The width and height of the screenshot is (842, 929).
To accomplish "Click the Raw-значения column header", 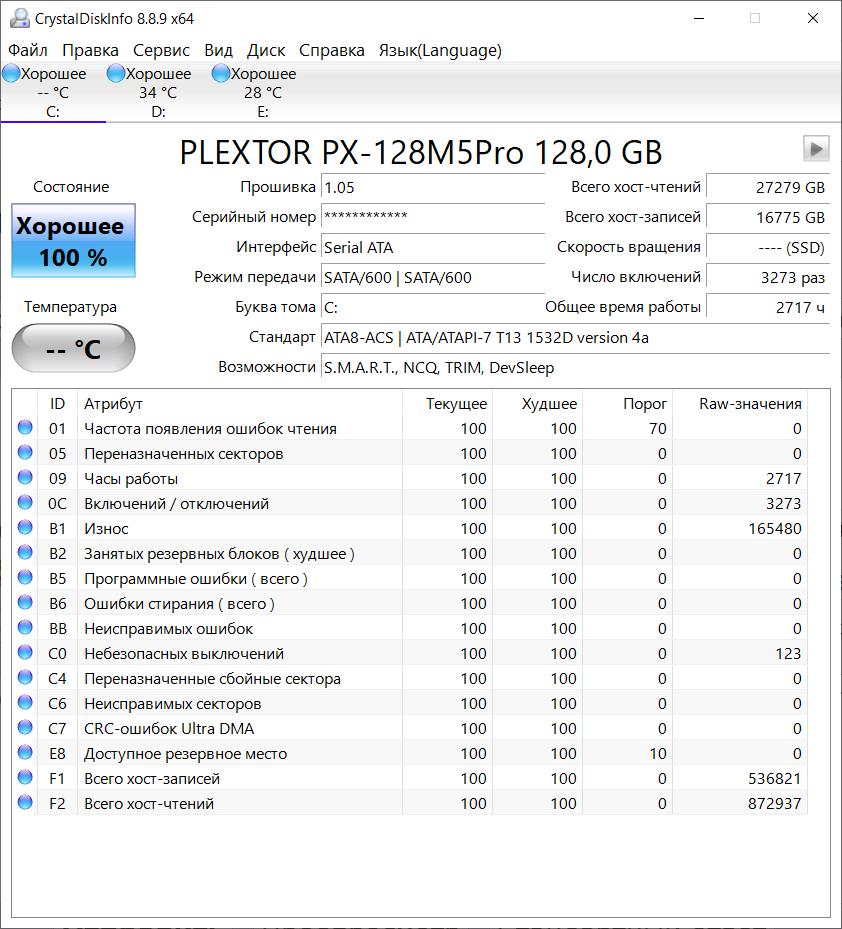I will pos(740,403).
